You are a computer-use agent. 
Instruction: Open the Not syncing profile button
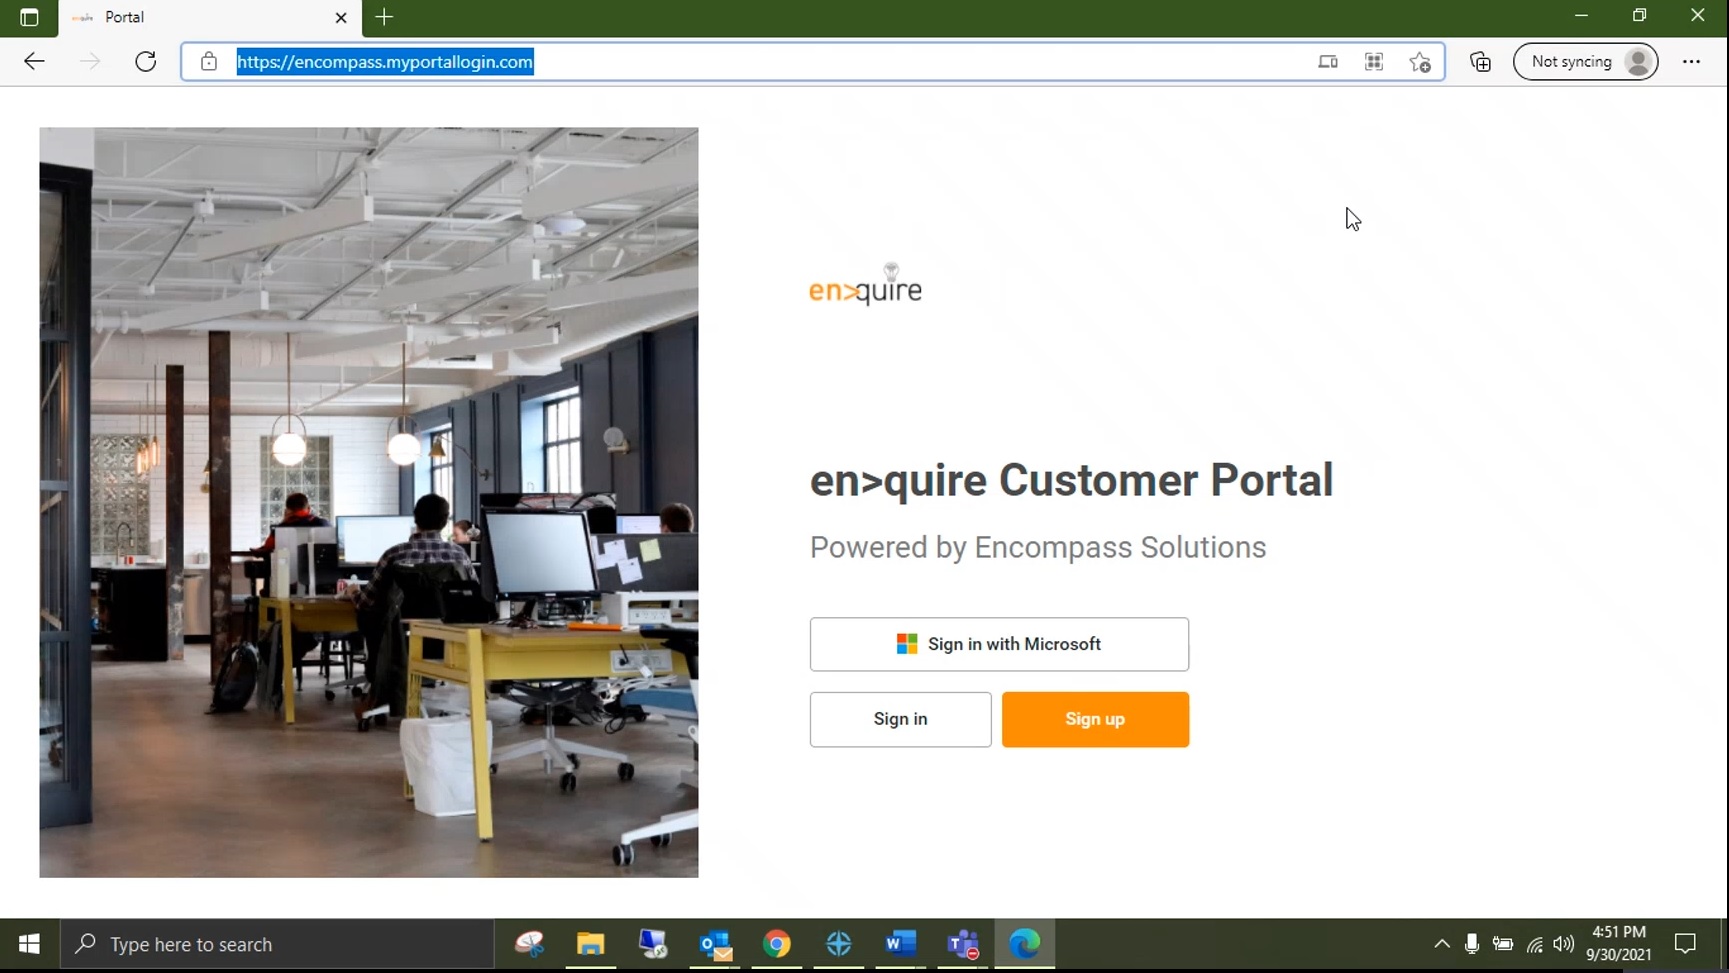click(1586, 62)
